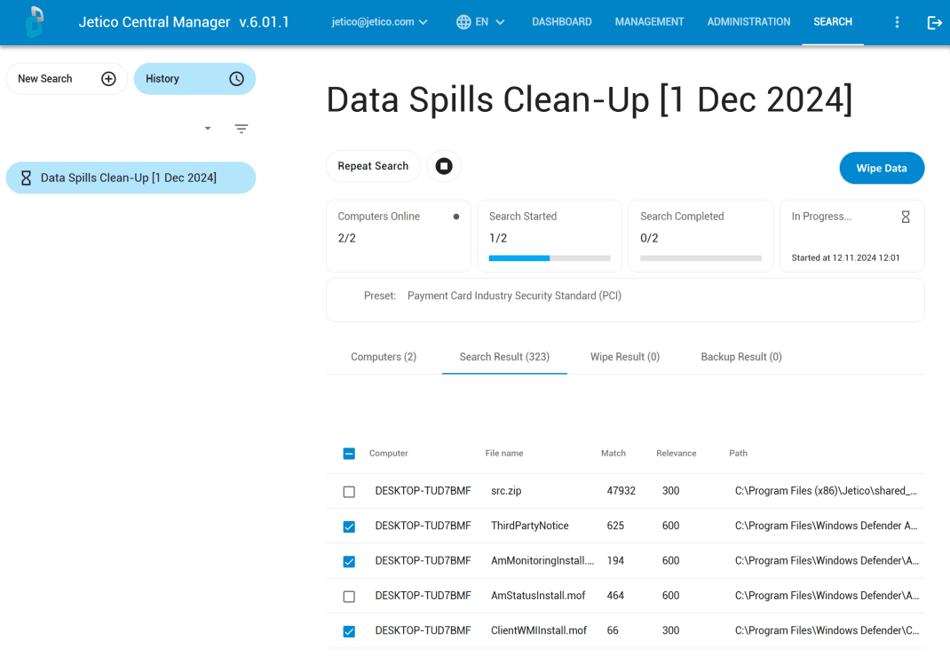
Task: Click the Computers Online 2/2 value
Action: click(x=347, y=238)
